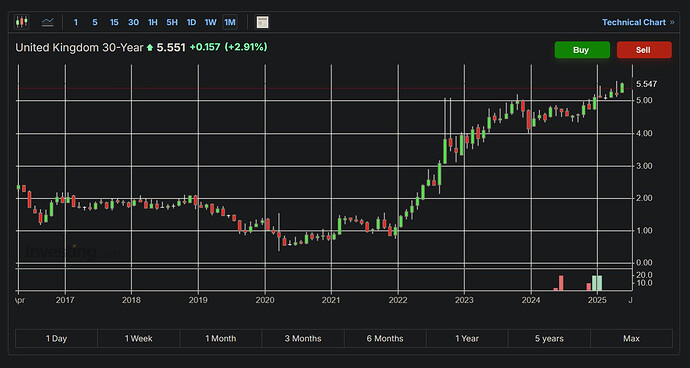Click the tall red volume bar in mid-2024
This screenshot has width=690, height=368.
point(561,283)
